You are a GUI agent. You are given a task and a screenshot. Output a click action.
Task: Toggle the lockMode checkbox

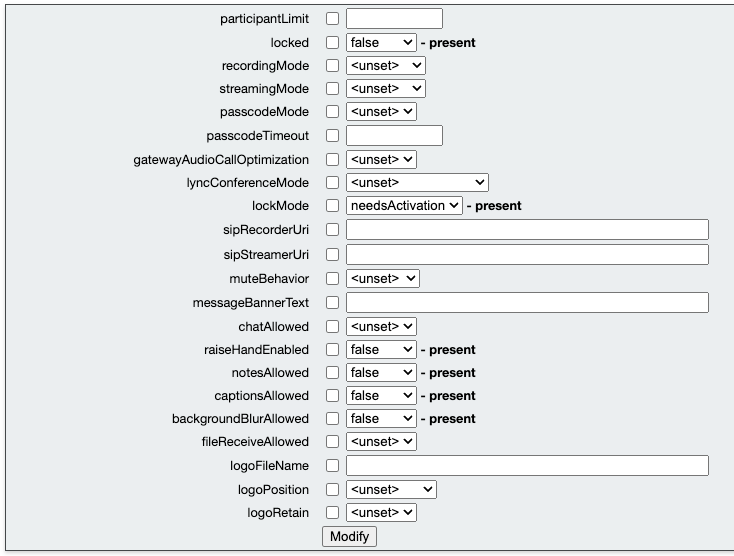click(332, 205)
